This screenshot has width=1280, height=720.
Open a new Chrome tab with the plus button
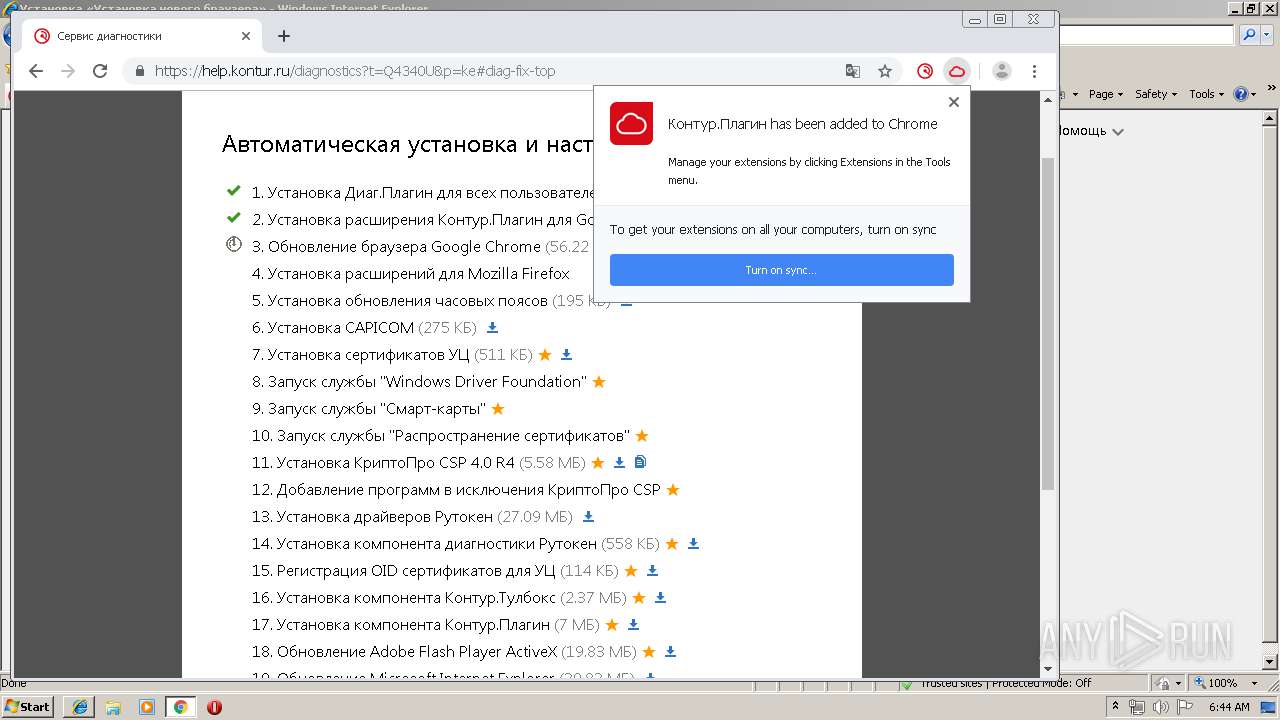(284, 36)
